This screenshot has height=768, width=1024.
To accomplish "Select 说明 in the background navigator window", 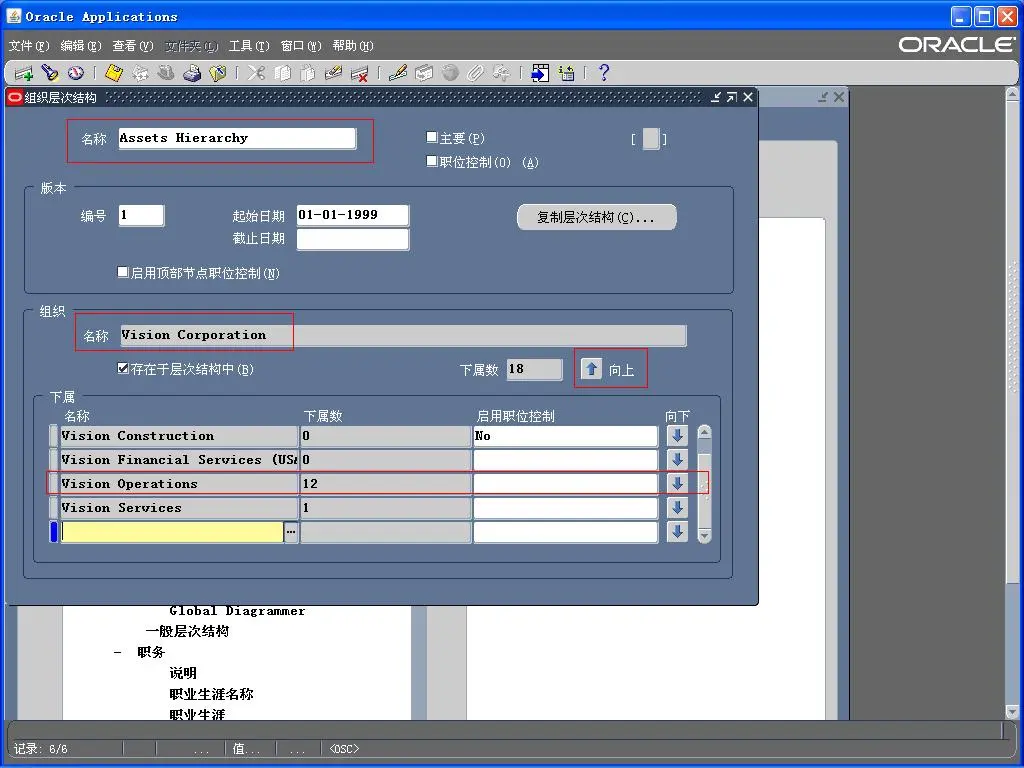I will coord(183,673).
